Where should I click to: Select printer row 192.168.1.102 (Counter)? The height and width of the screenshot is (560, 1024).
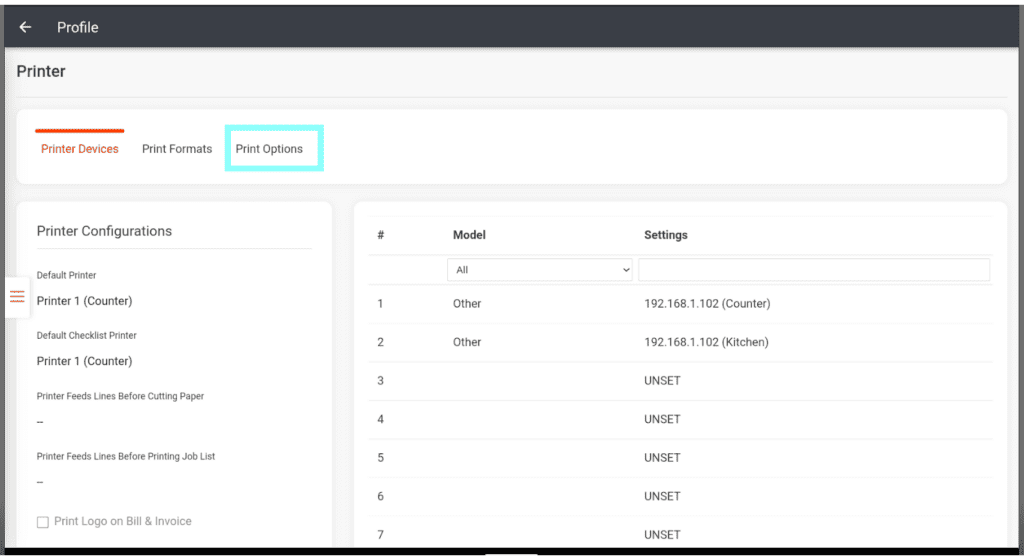(707, 304)
